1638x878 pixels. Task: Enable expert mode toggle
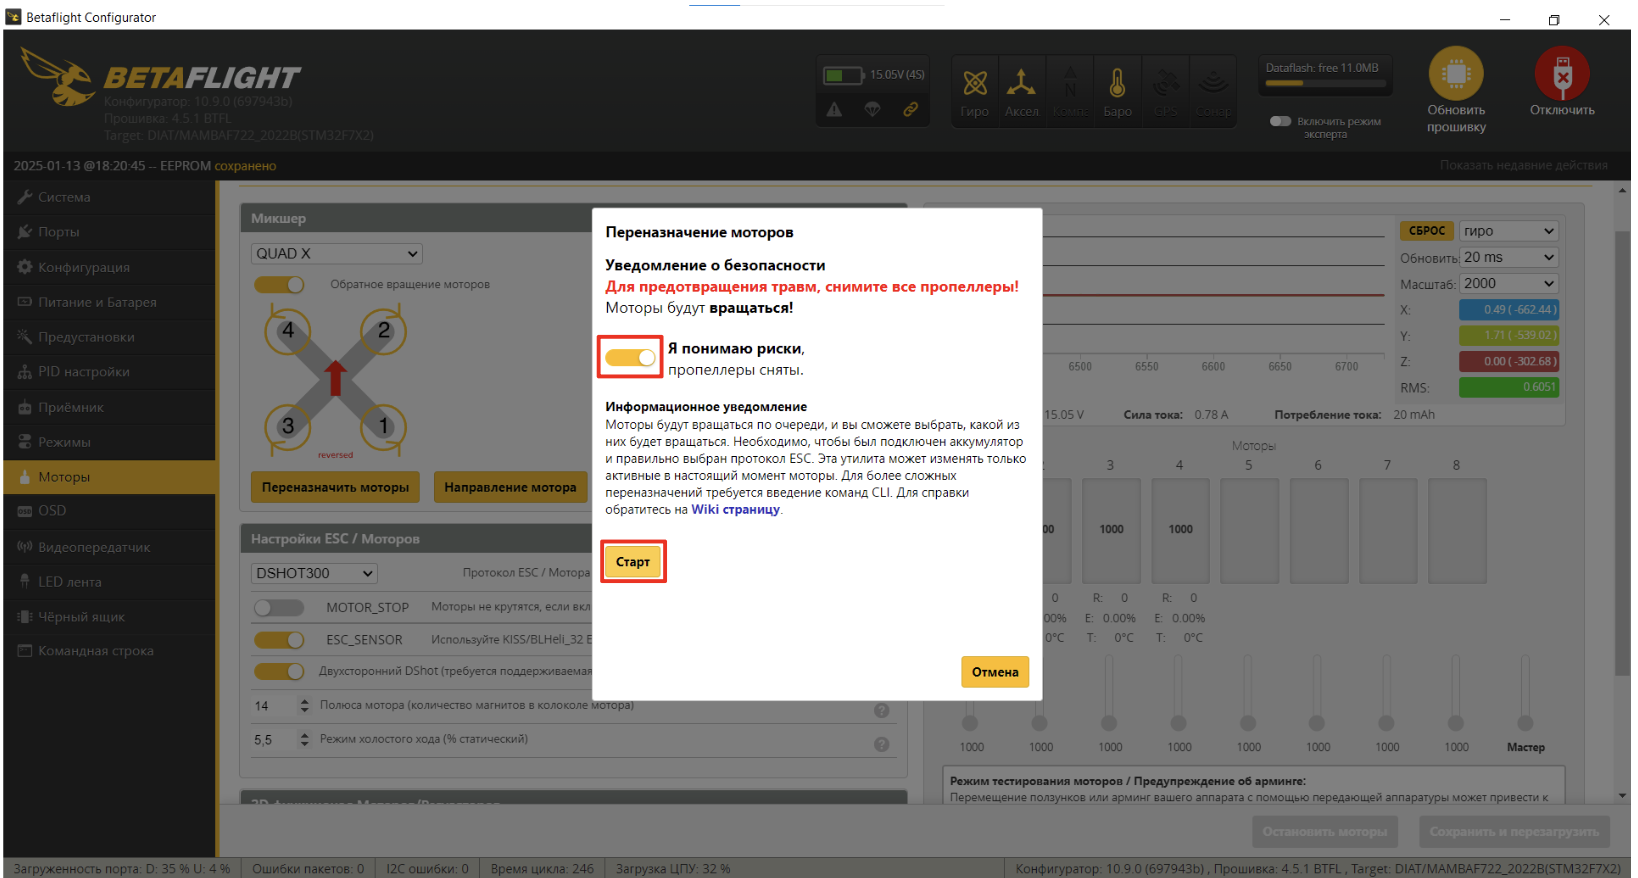click(1280, 121)
